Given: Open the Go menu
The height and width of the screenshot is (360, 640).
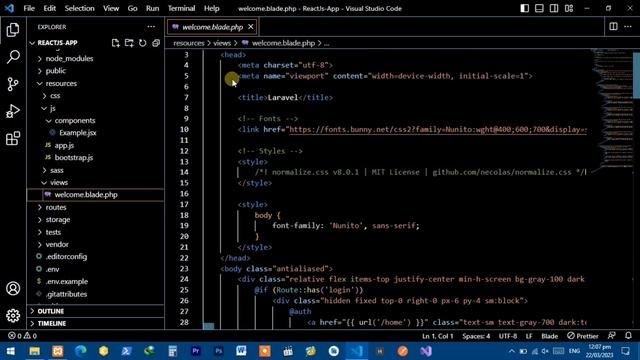Looking at the screenshot, I should click(132, 8).
